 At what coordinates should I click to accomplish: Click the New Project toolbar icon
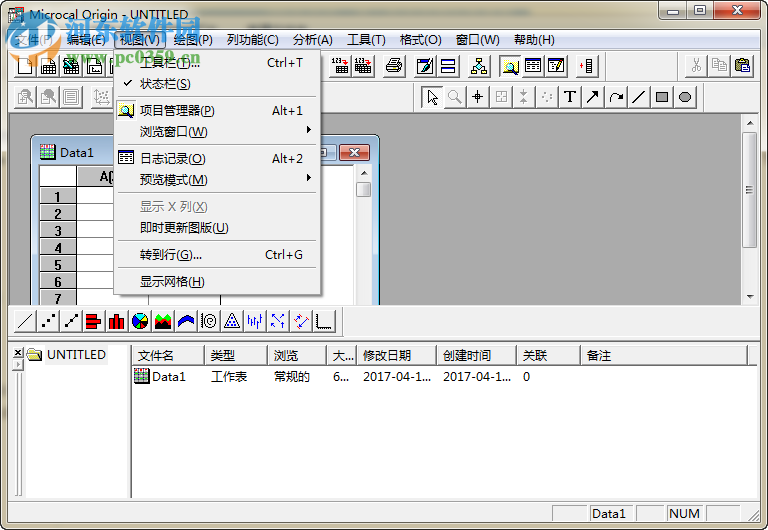coord(24,66)
